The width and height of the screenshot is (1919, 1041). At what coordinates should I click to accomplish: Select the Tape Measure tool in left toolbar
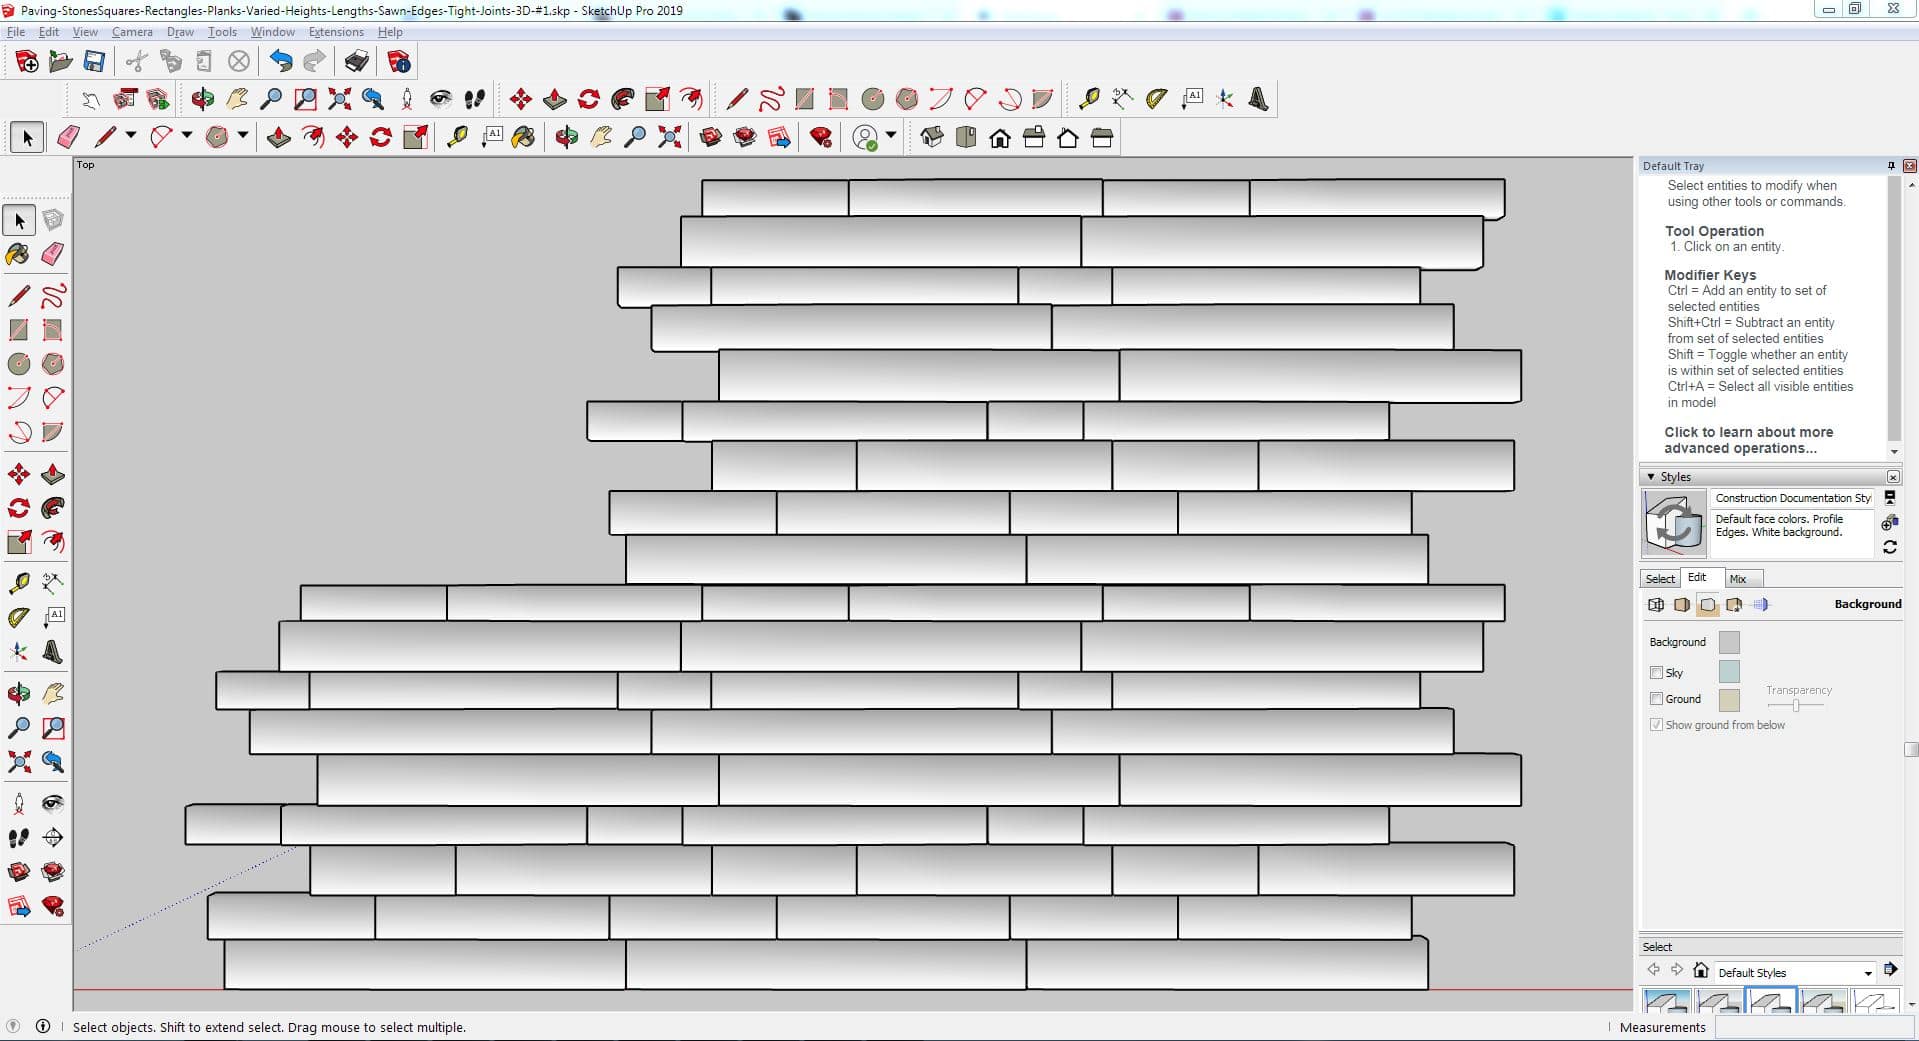pos(18,583)
